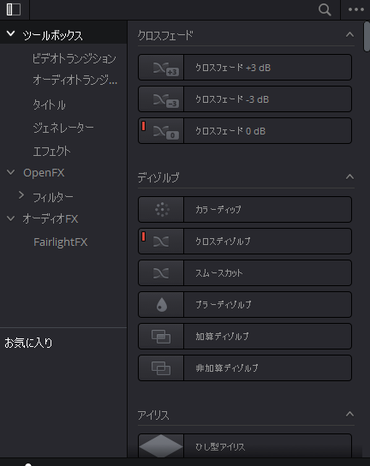This screenshot has height=466, width=370.
Task: Select the スムースカット transition
Action: [x=245, y=273]
